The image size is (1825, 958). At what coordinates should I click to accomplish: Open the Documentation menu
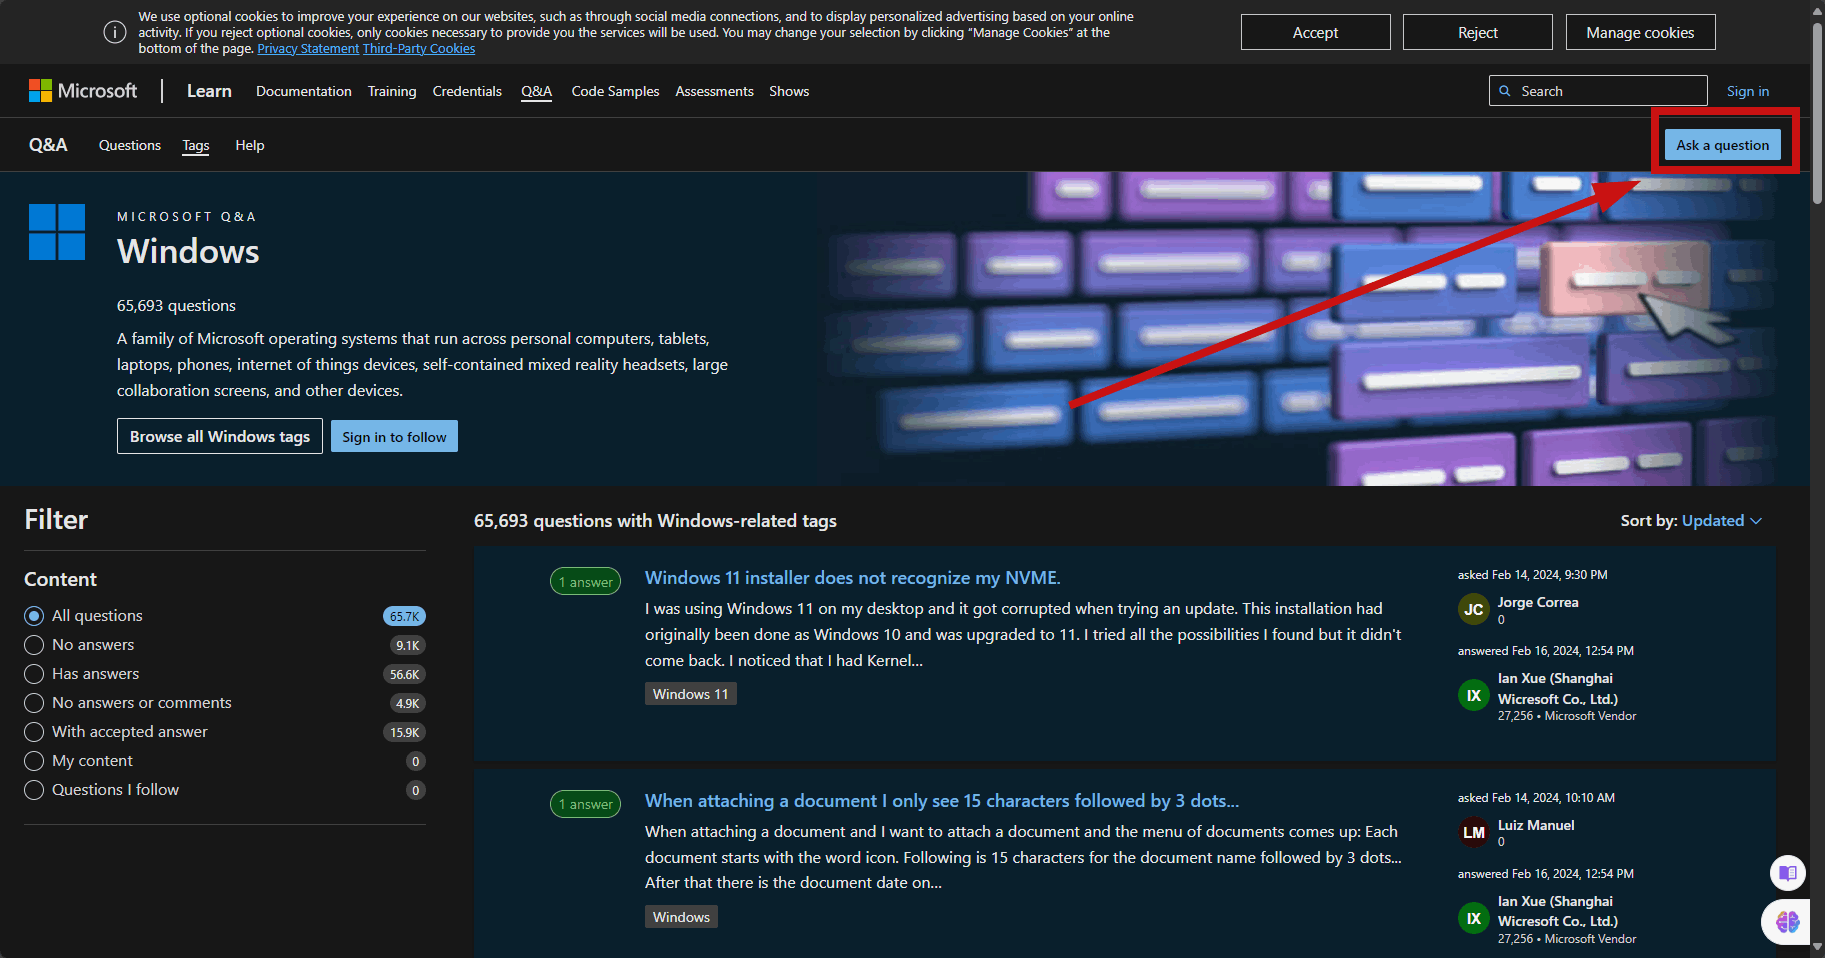point(304,91)
